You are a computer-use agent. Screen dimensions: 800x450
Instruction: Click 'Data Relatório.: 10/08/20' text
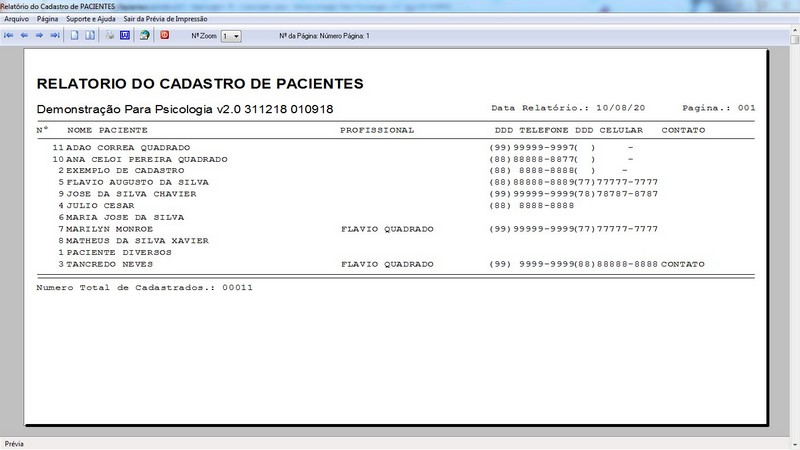coord(568,108)
